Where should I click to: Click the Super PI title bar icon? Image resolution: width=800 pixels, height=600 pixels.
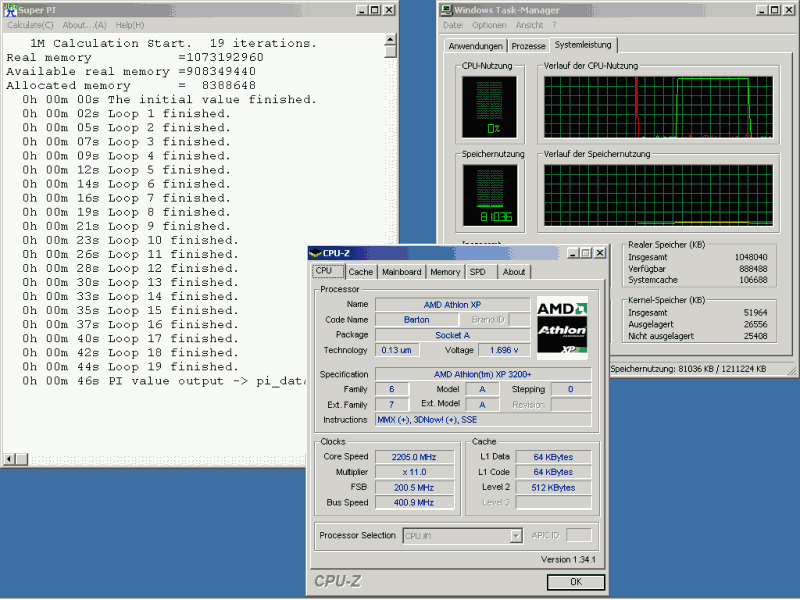click(x=10, y=10)
